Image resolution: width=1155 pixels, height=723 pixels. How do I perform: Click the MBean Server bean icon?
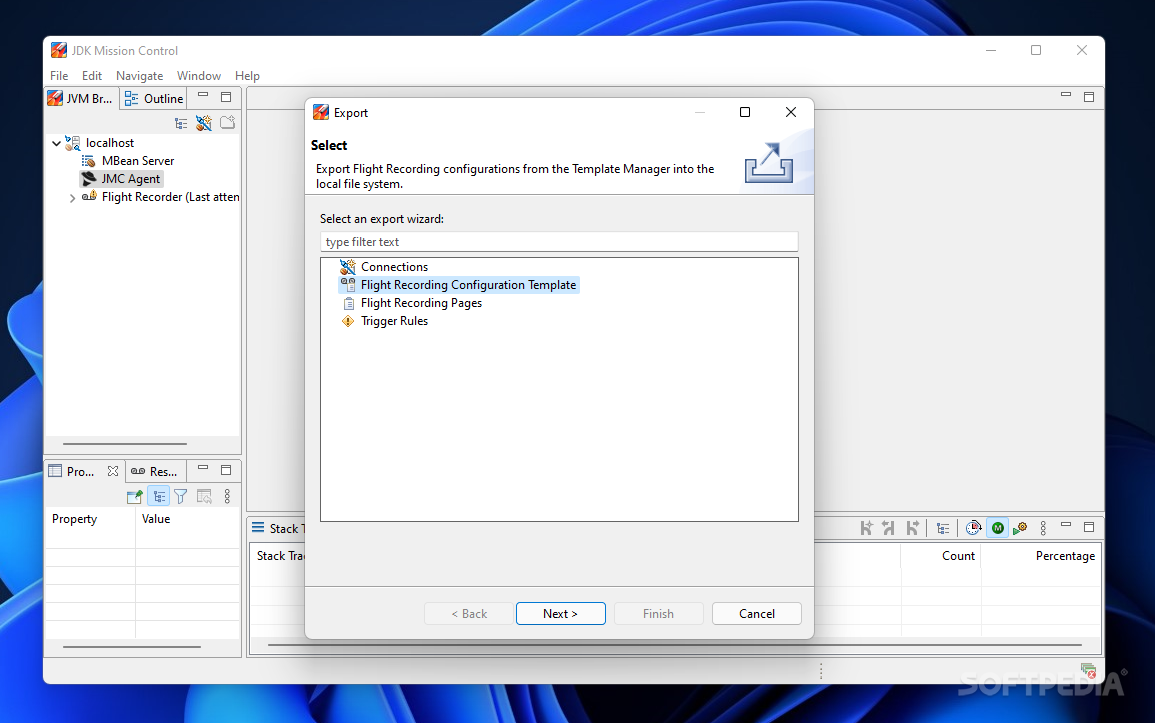88,161
